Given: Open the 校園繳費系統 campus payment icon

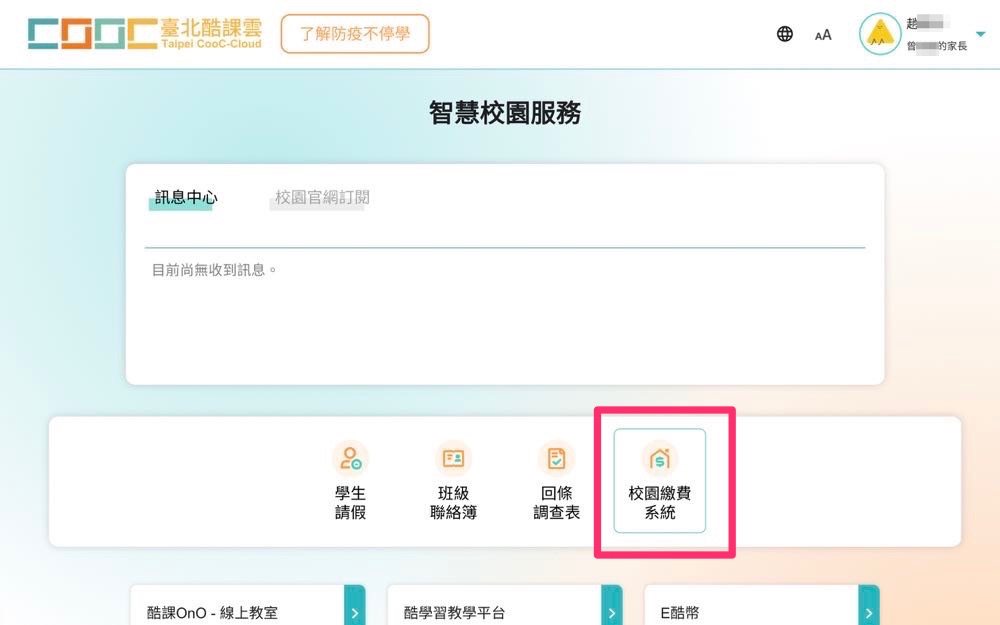Looking at the screenshot, I should click(659, 459).
